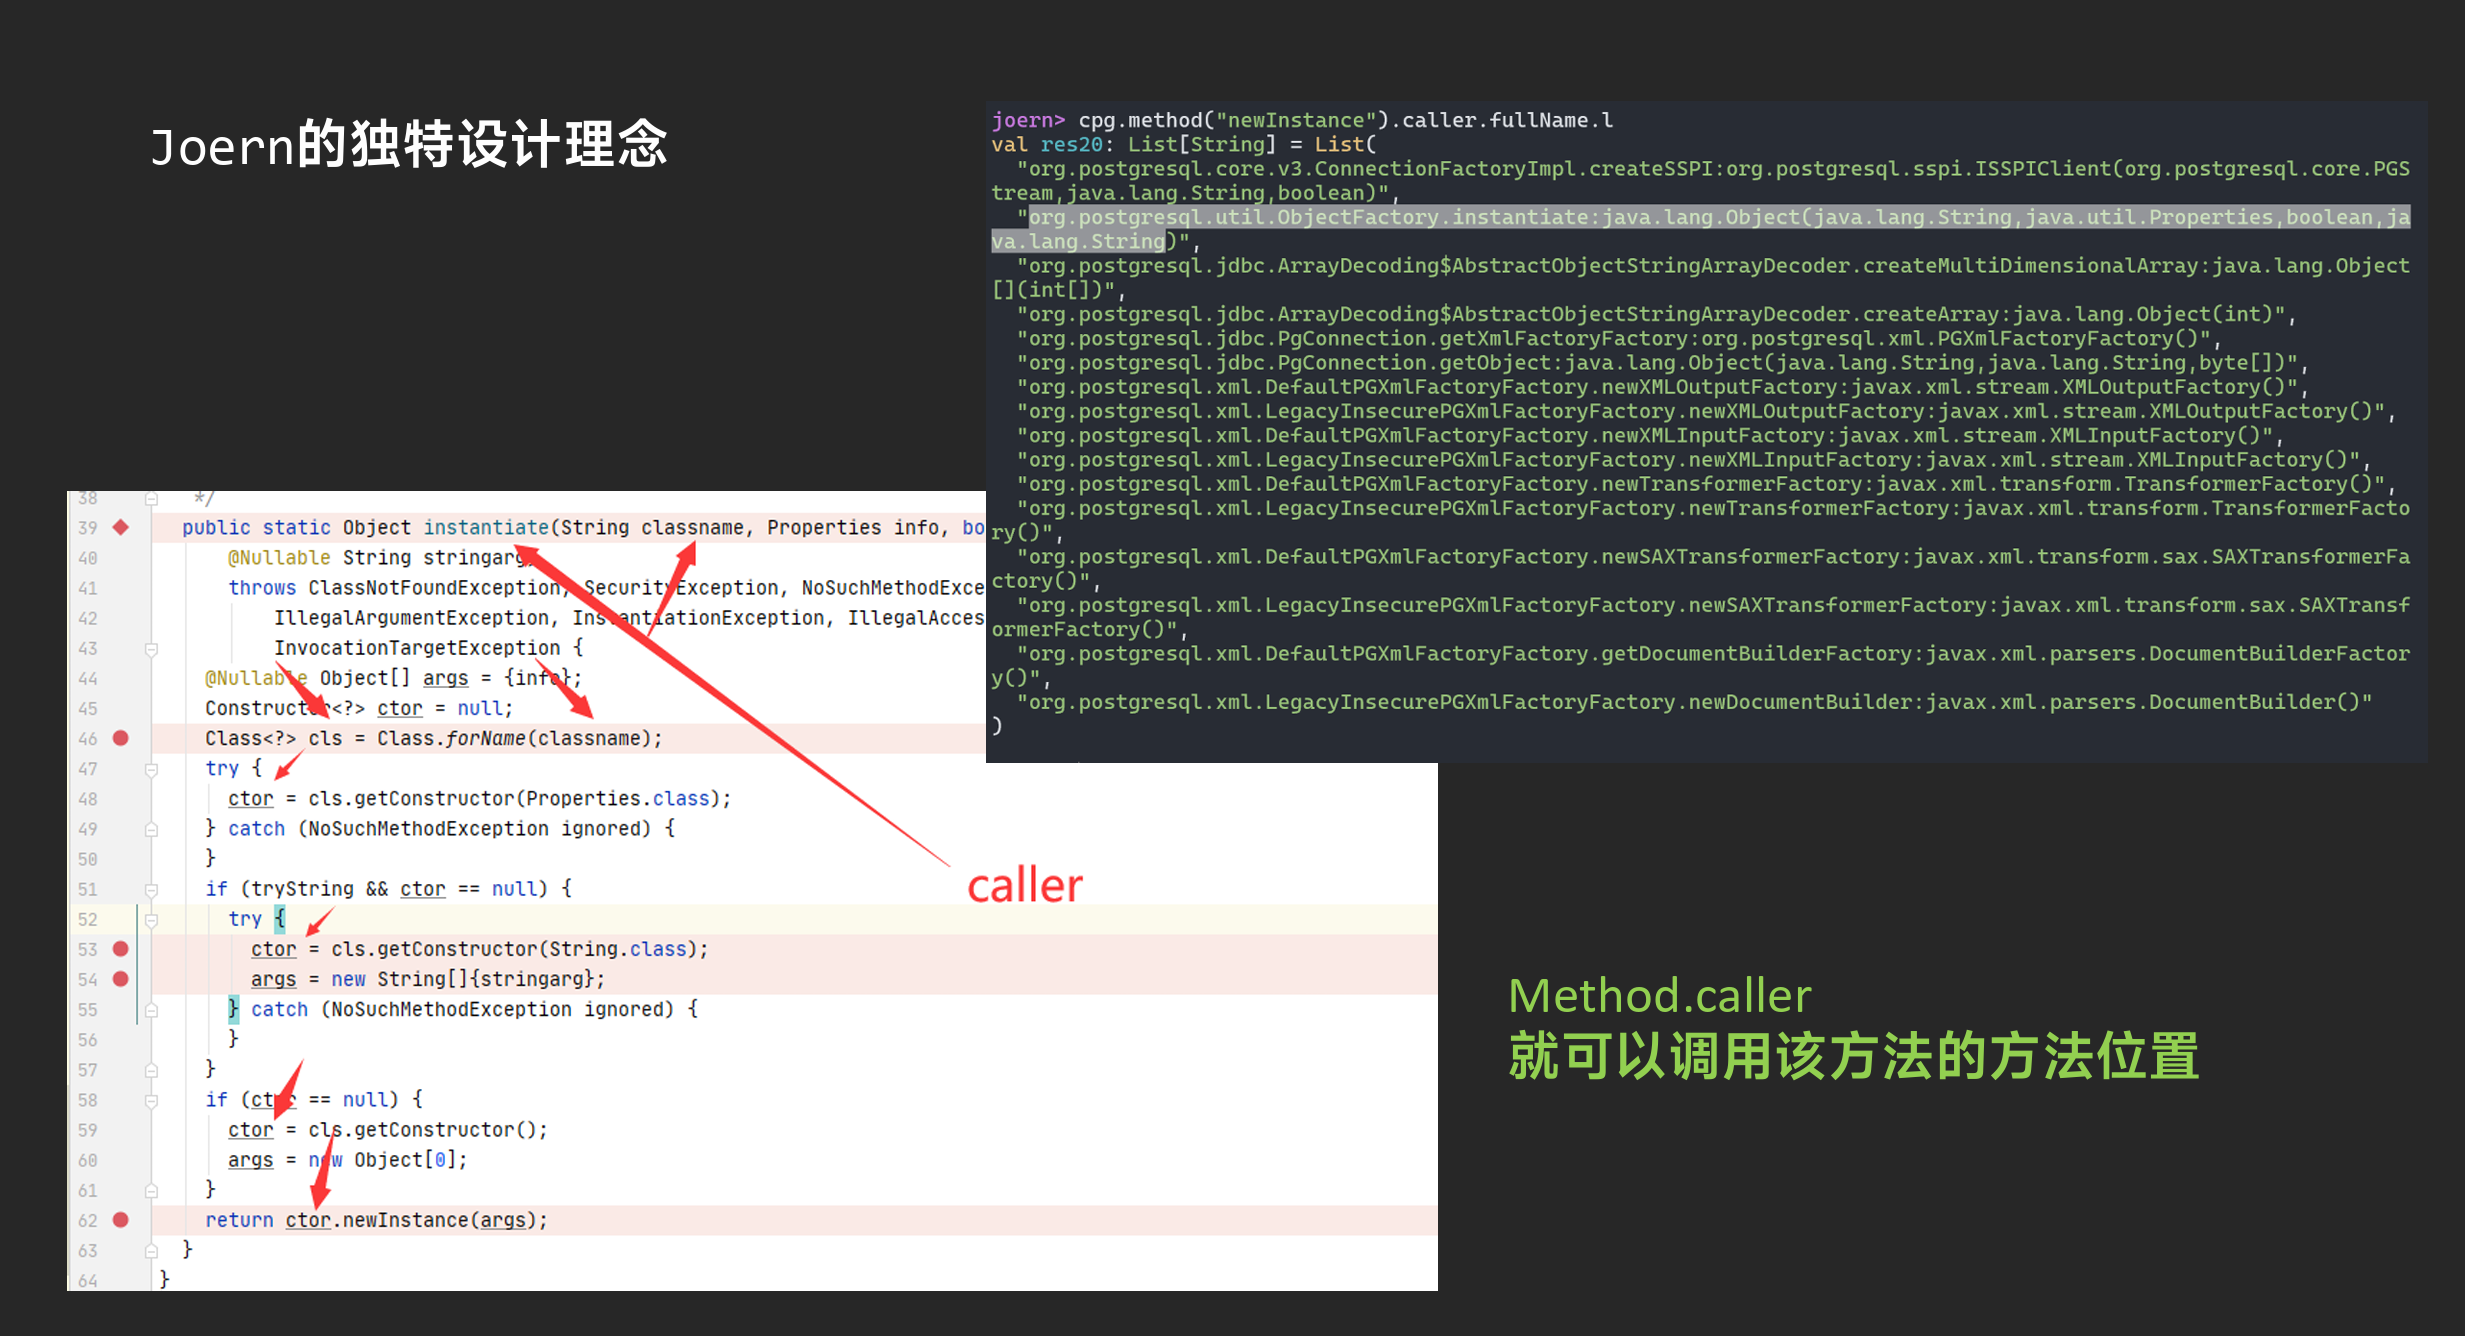Click 'InvocationTargetException' on line 43
The height and width of the screenshot is (1336, 2465).
tap(417, 647)
